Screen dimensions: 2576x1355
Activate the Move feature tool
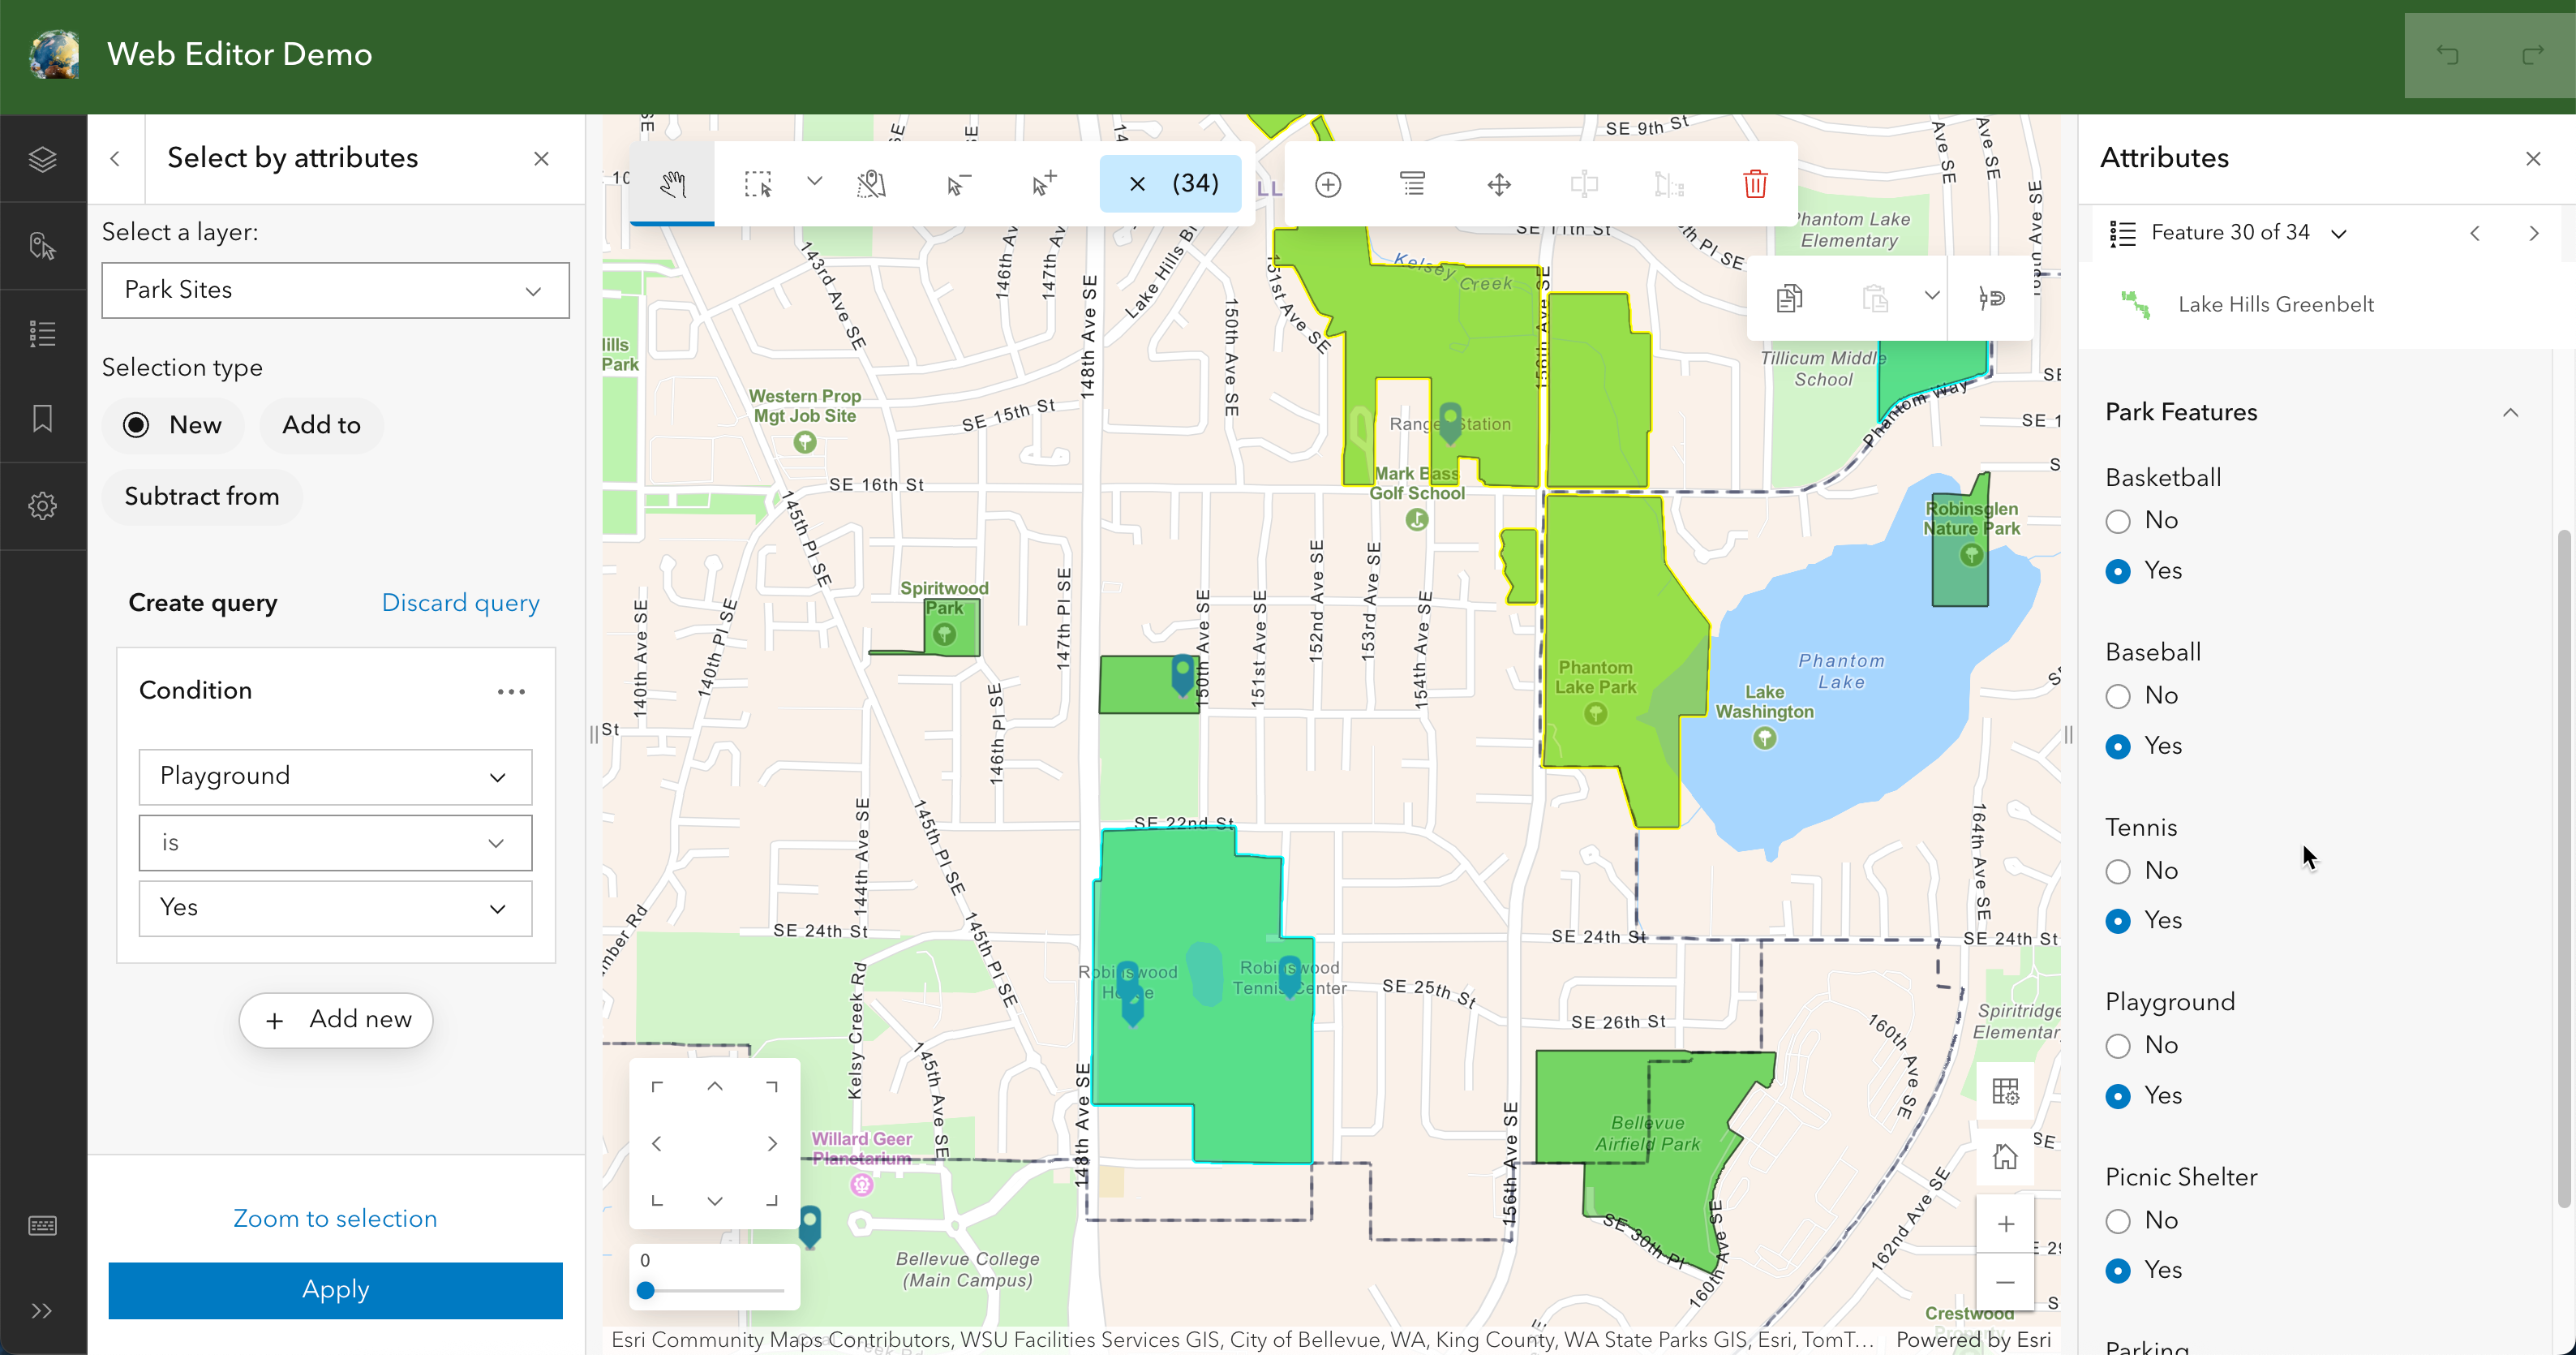1499,184
